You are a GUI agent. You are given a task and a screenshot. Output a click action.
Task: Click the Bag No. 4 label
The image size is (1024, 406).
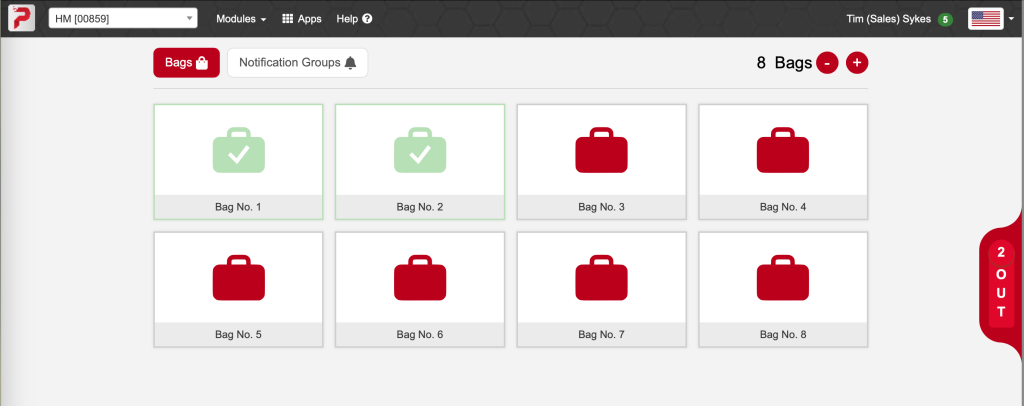tap(783, 207)
